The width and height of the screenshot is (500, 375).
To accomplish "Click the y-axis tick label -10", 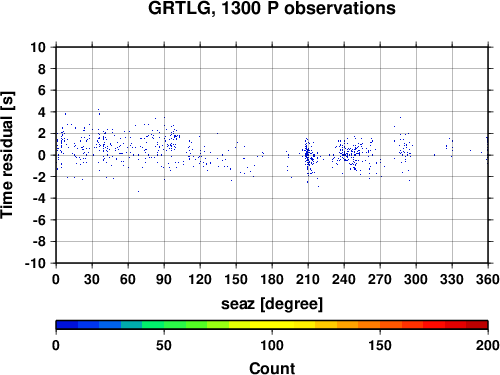I will [35, 263].
